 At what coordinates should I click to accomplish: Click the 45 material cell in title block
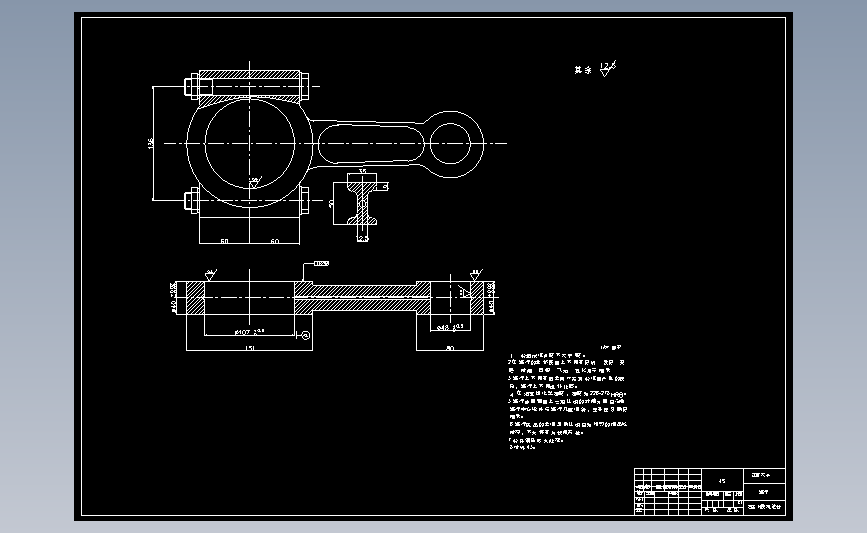[x=722, y=481]
